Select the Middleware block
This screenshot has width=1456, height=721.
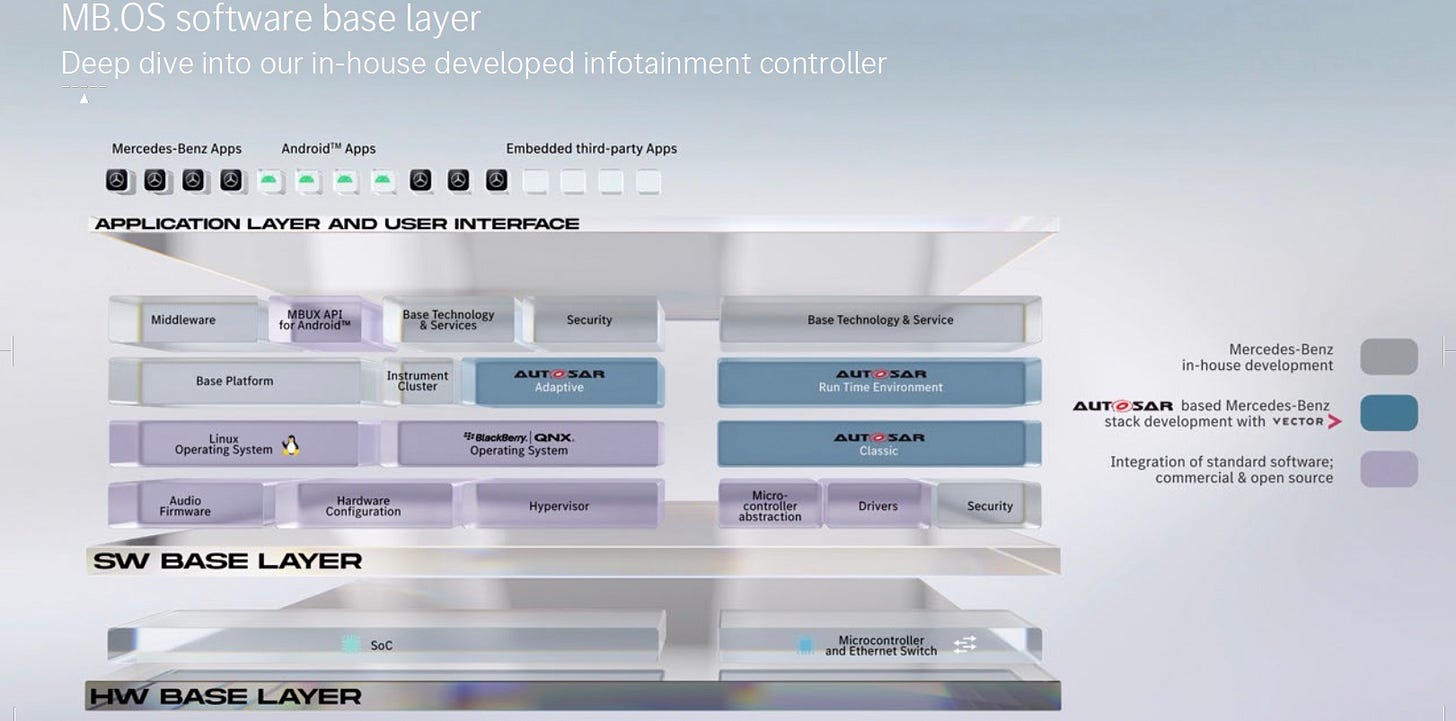point(184,320)
